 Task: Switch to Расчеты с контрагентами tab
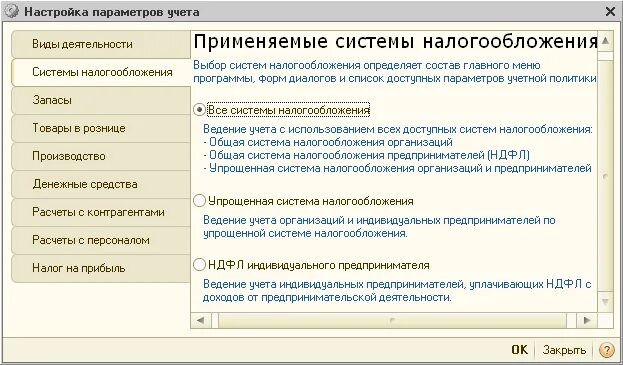(x=101, y=212)
